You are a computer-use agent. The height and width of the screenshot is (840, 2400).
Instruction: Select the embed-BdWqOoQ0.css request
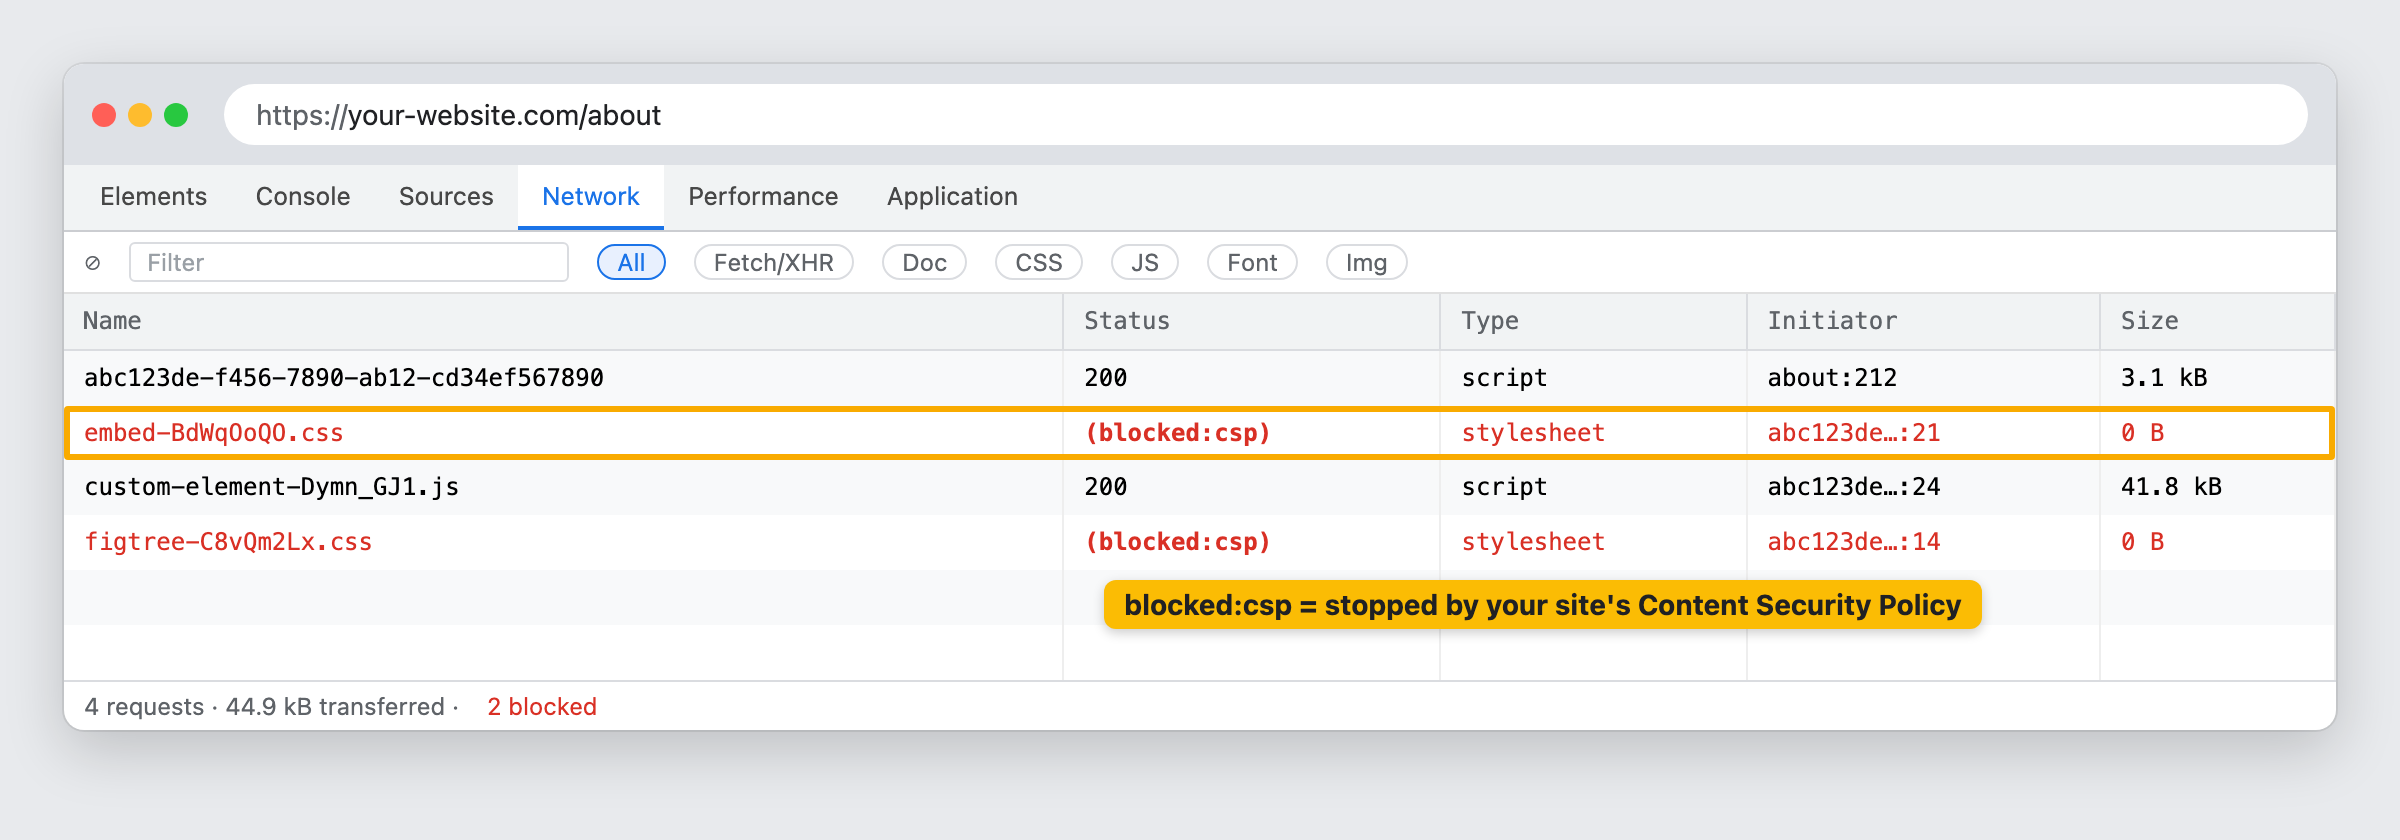point(1199,433)
